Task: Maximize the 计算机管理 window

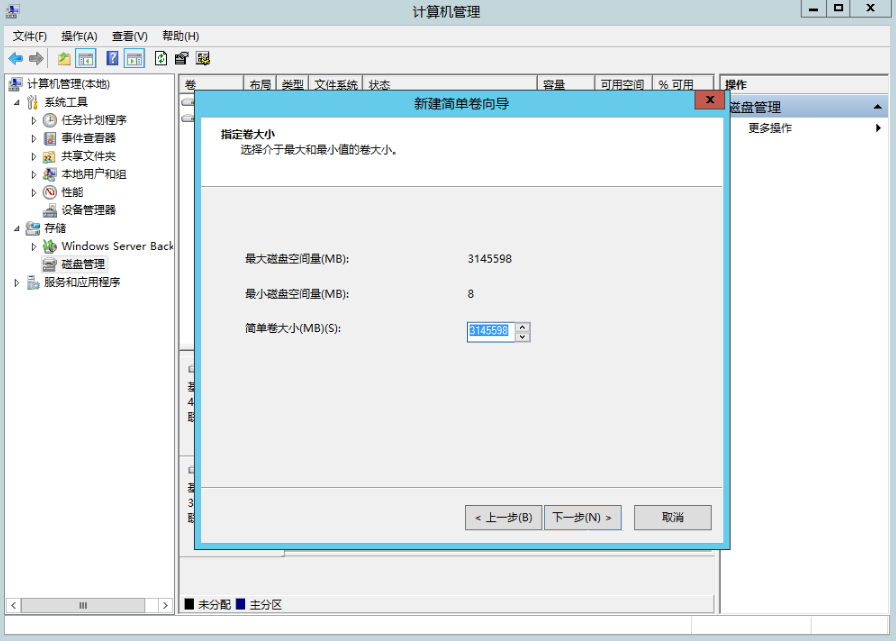Action: (838, 8)
